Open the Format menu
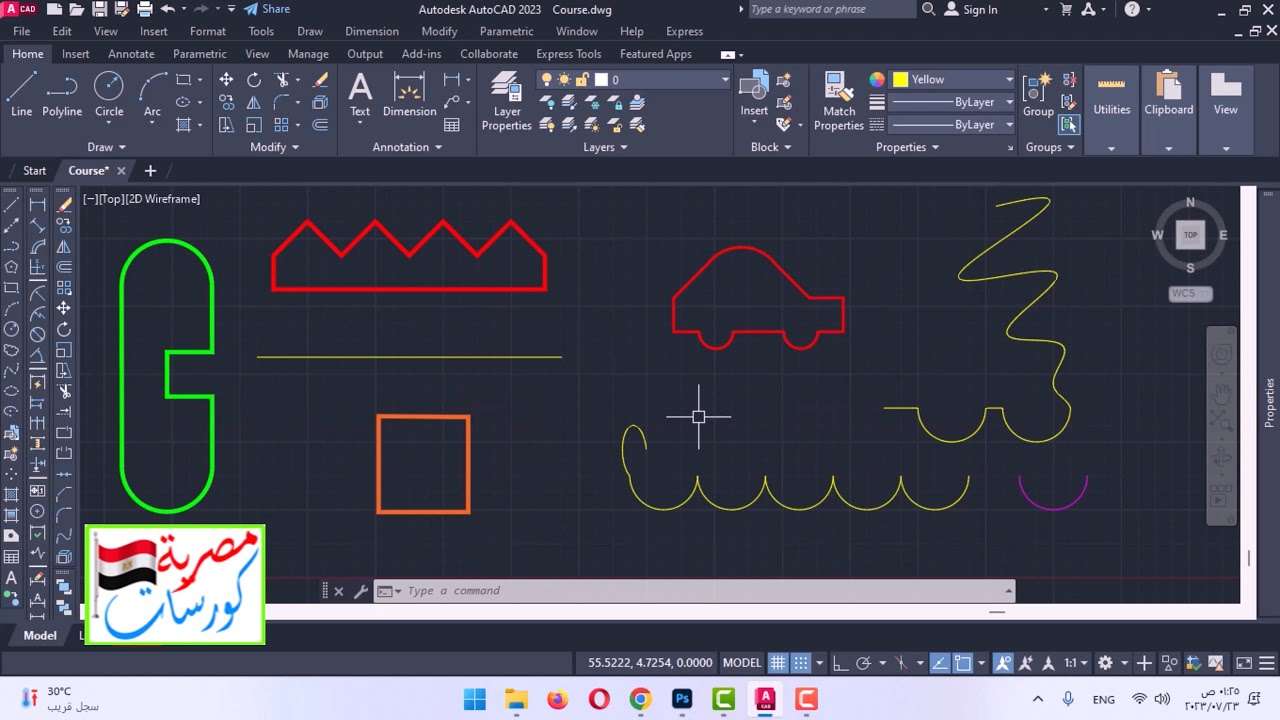Screen dimensions: 1280x720 [208, 31]
